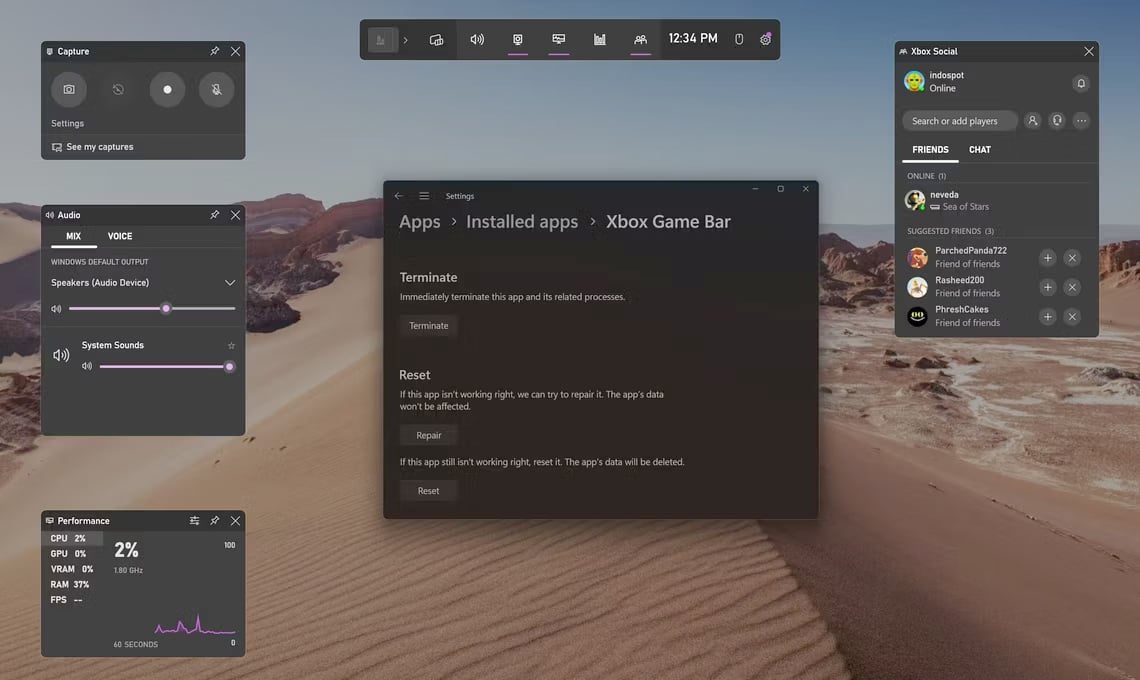Image resolution: width=1140 pixels, height=680 pixels.
Task: Take a screenshot in Capture widget
Action: (x=69, y=89)
